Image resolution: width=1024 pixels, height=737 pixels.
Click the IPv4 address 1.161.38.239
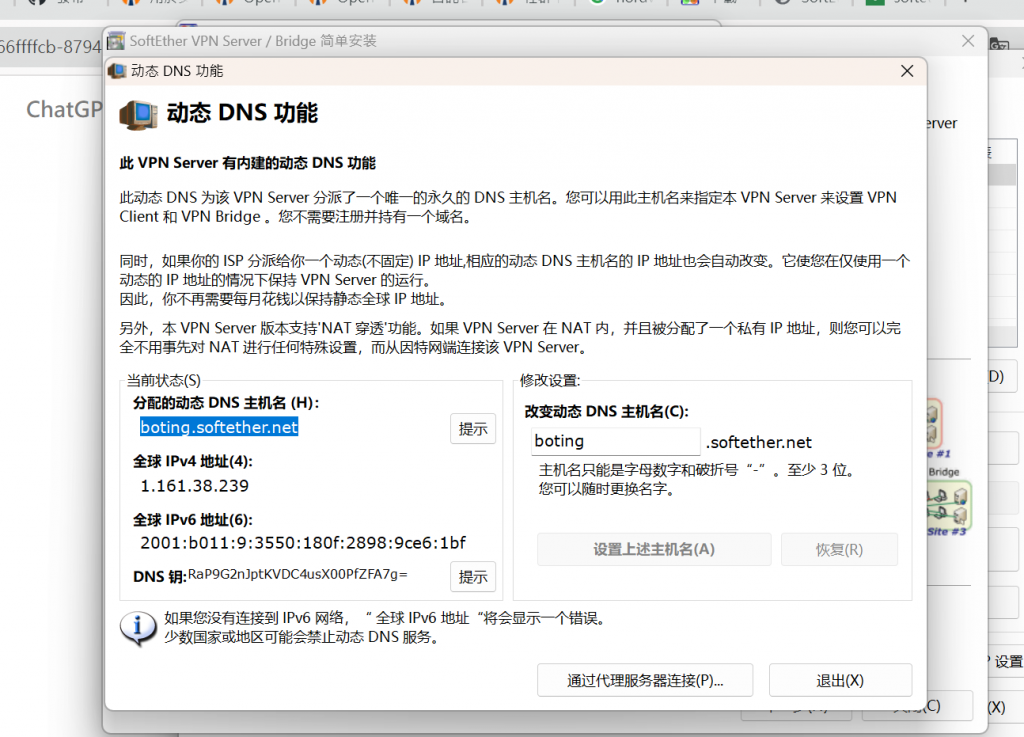[x=195, y=486]
